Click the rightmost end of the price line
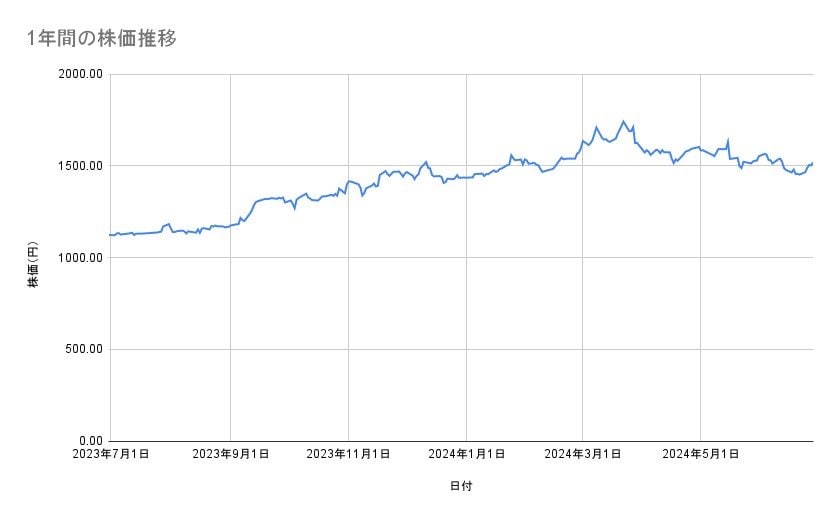This screenshot has height=519, width=839. 812,163
